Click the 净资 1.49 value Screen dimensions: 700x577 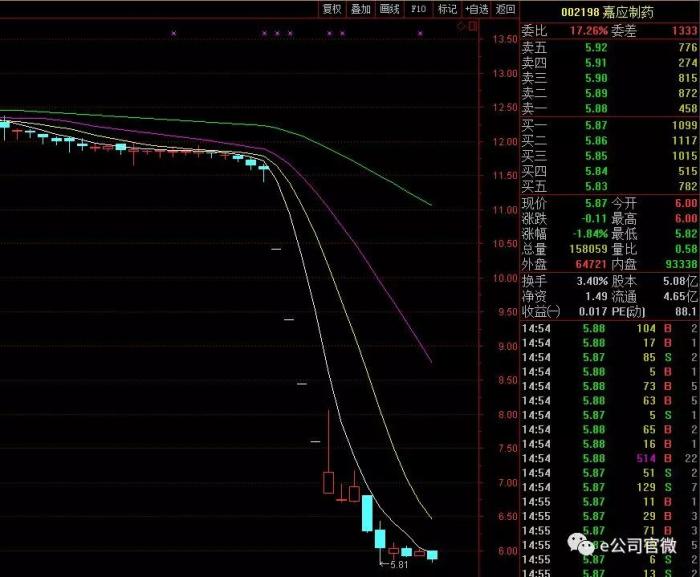(x=596, y=296)
